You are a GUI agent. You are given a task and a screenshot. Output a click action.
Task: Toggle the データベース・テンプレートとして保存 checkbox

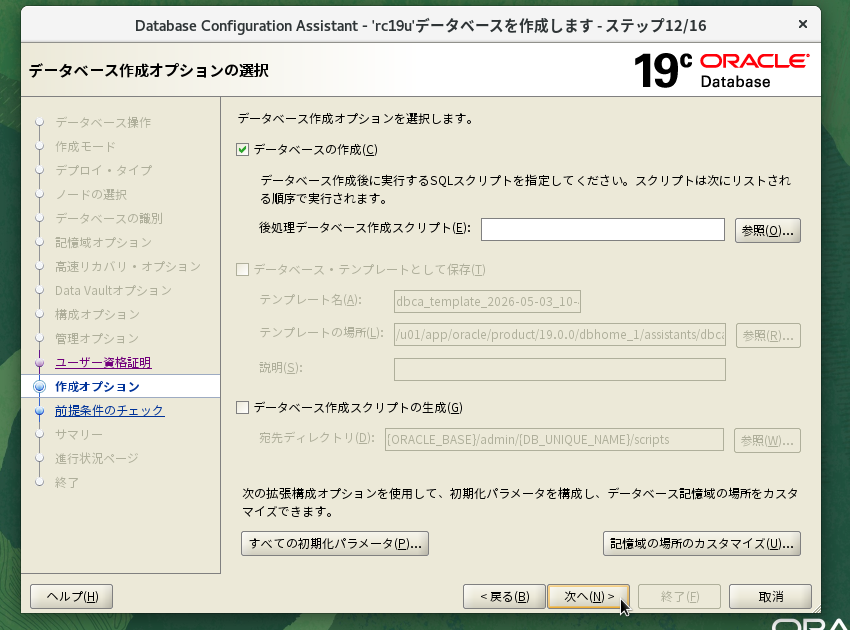242,269
